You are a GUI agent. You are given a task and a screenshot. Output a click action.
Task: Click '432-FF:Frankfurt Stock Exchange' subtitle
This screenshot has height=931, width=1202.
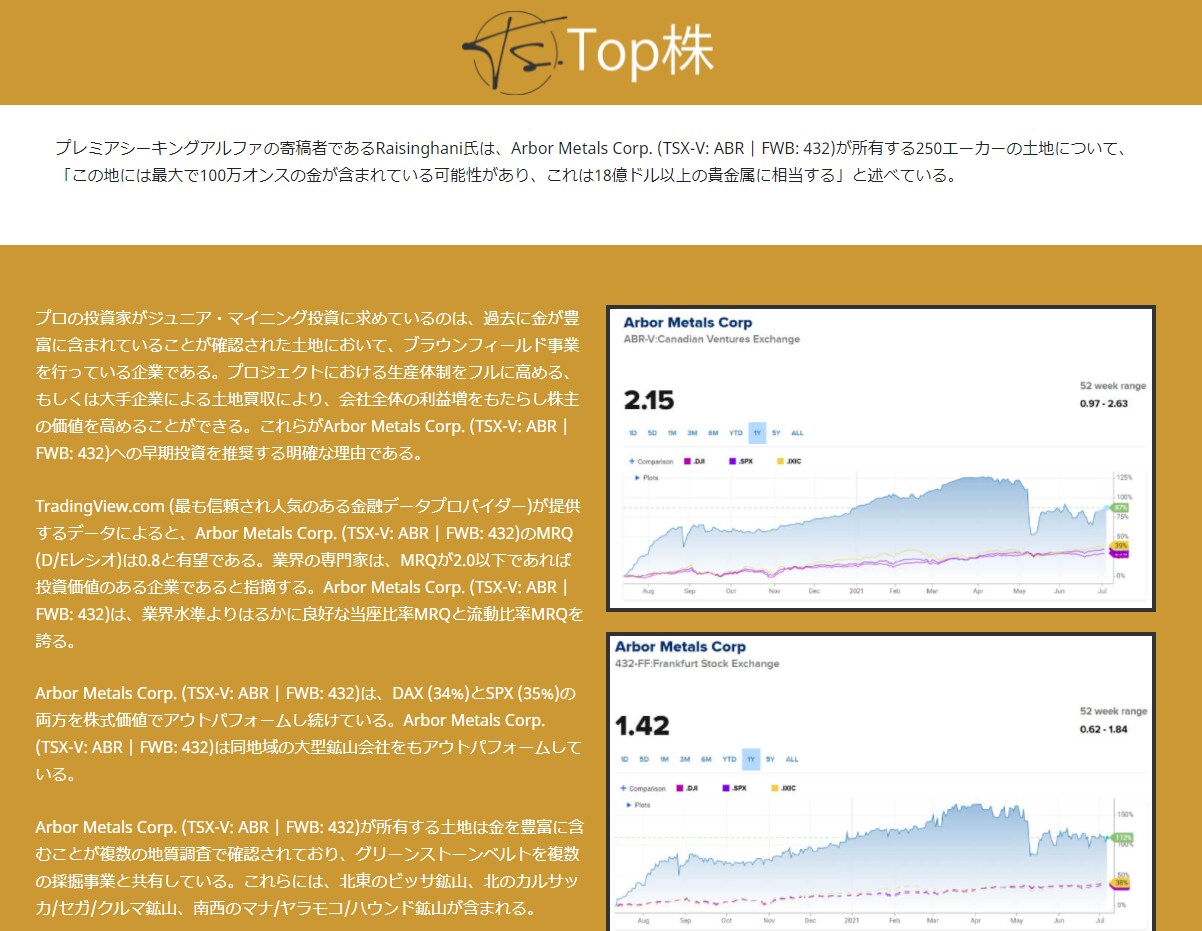697,664
